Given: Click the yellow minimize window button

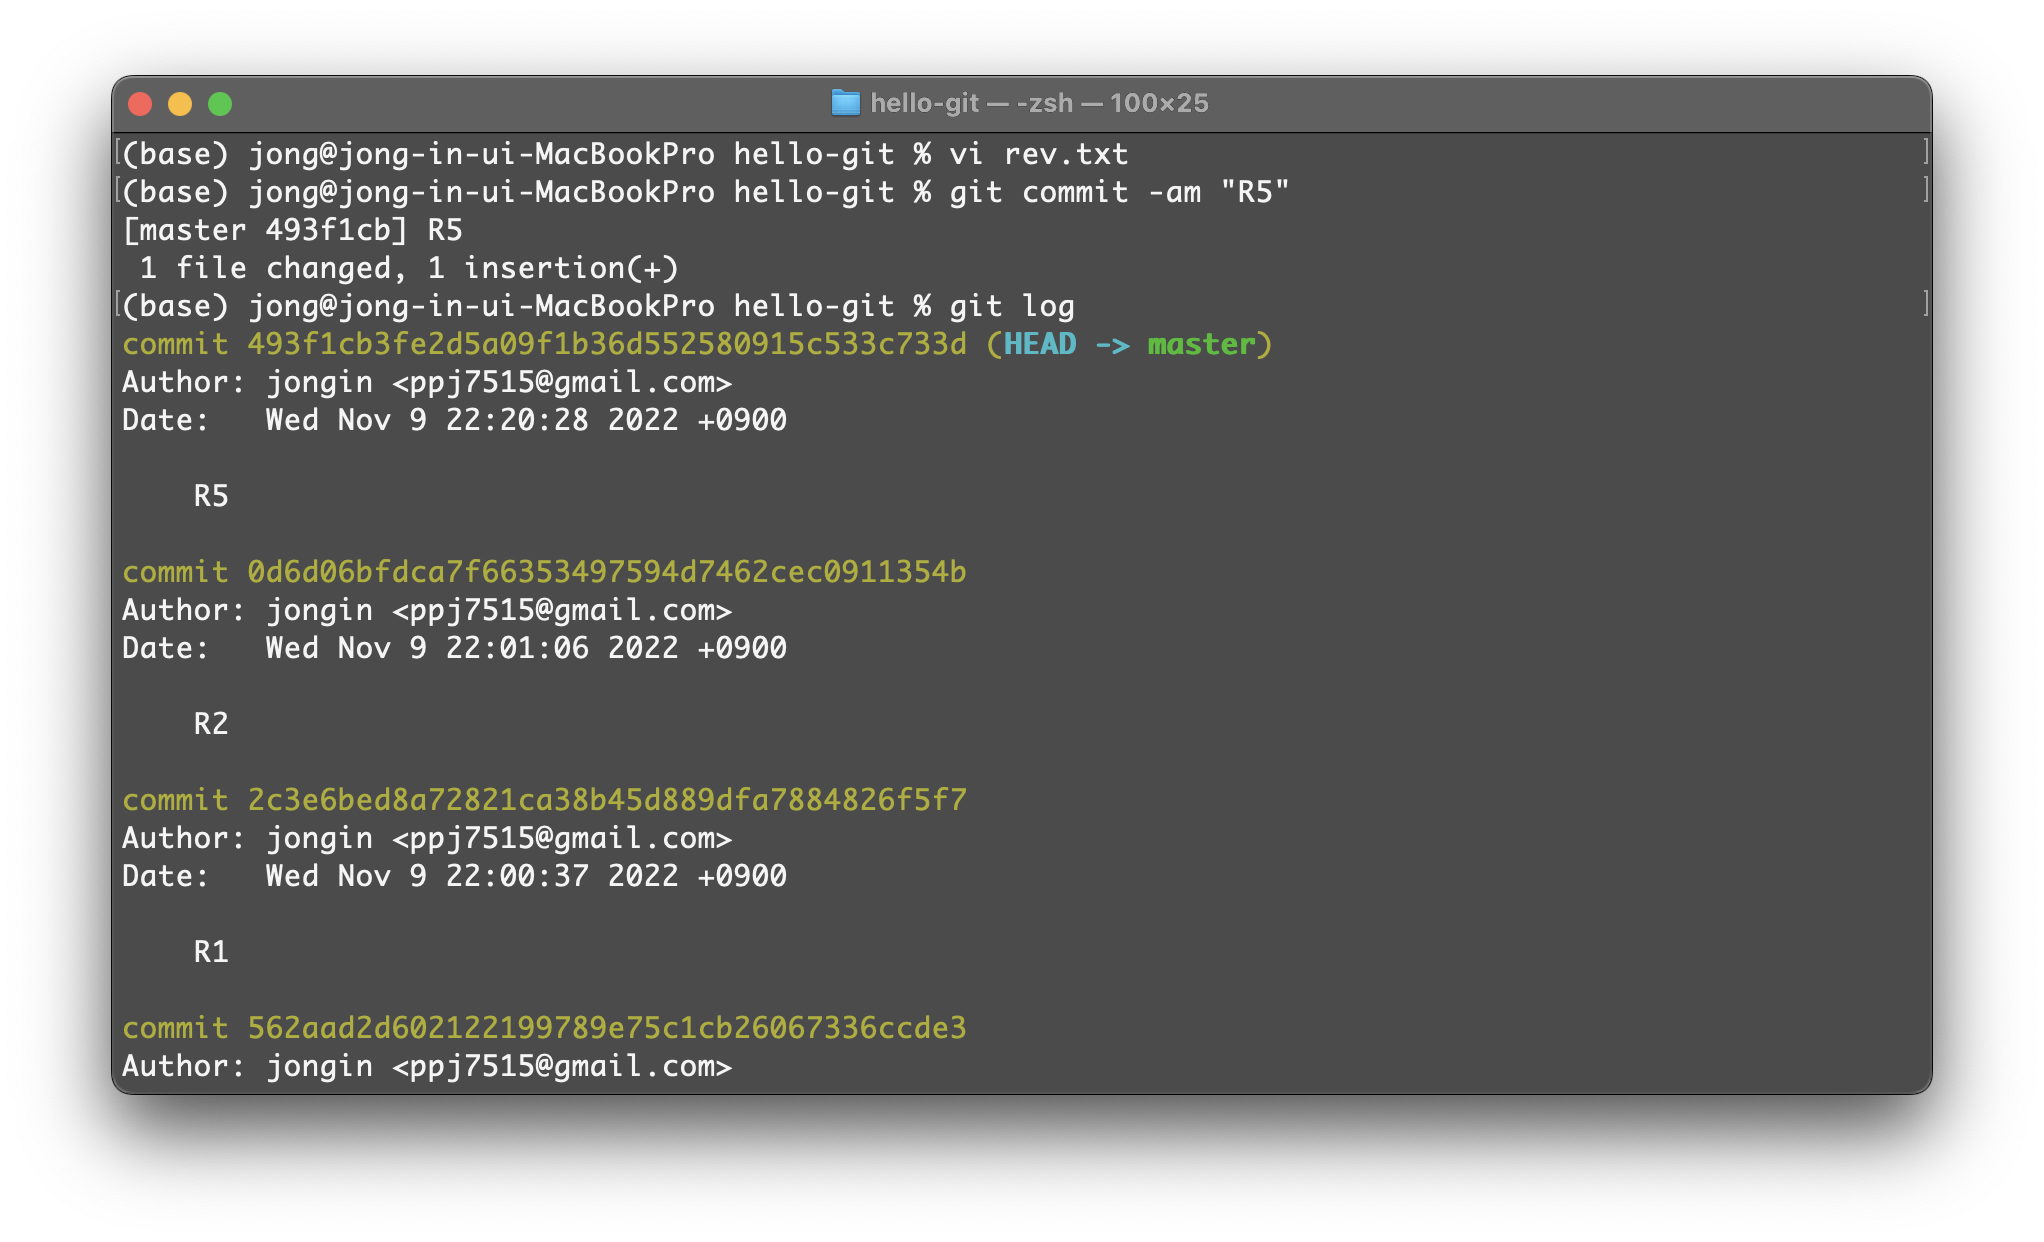Looking at the screenshot, I should point(180,104).
